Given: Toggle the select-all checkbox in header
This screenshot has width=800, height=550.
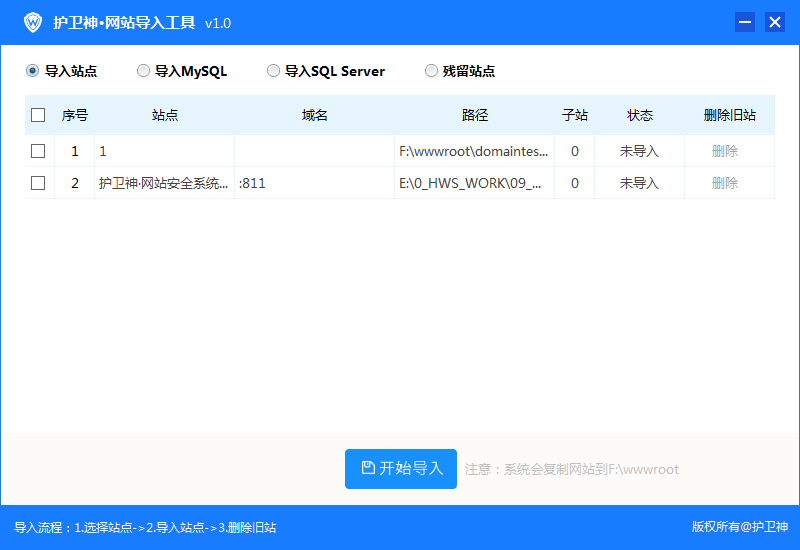Looking at the screenshot, I should 38,115.
